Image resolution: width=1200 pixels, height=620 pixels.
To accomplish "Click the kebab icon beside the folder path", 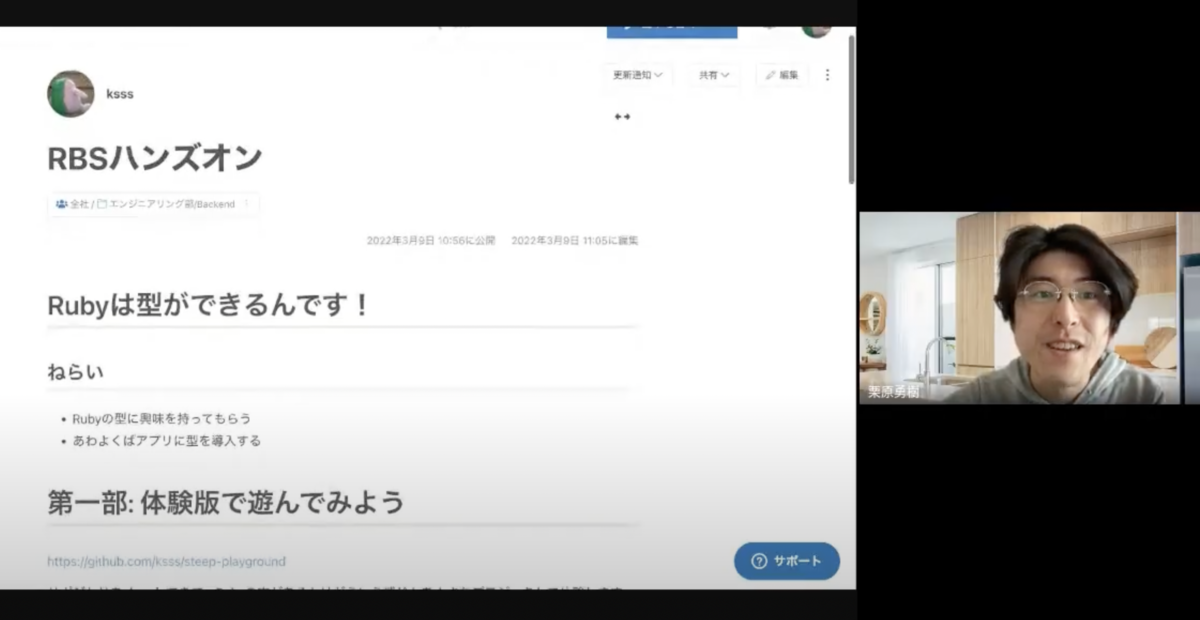I will 247,204.
